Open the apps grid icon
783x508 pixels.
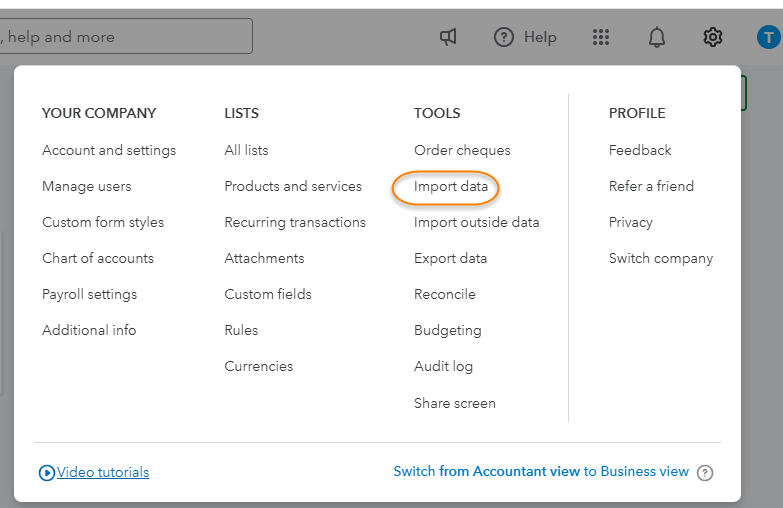(600, 37)
